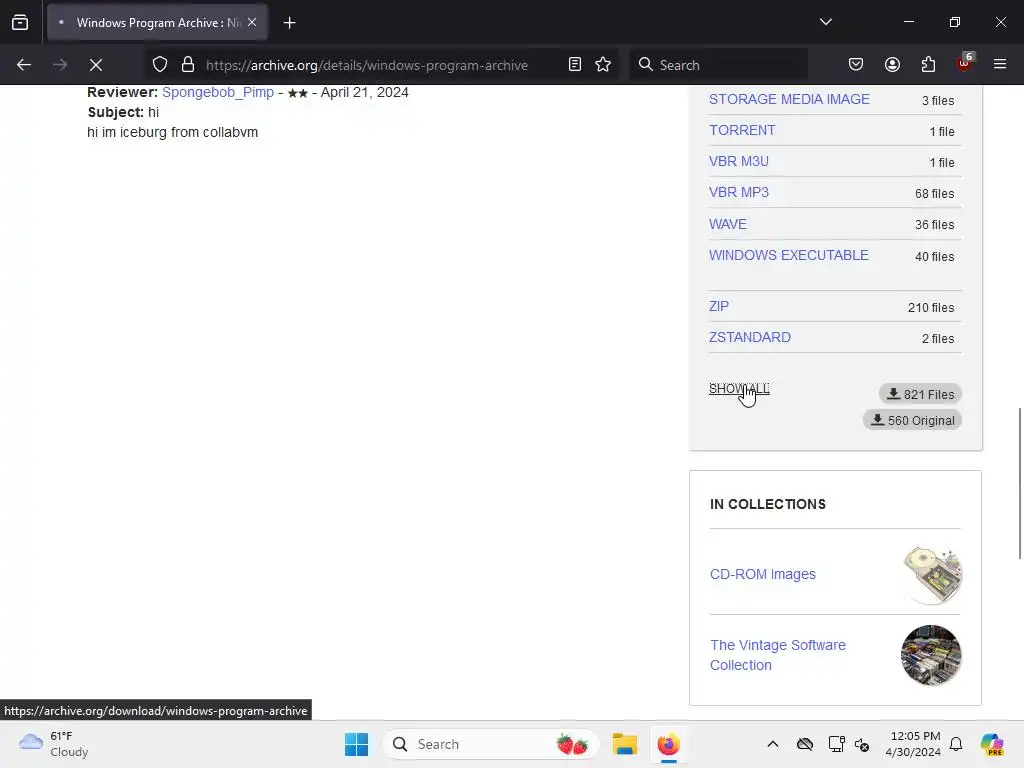Open the Windows Start menu

(x=357, y=744)
